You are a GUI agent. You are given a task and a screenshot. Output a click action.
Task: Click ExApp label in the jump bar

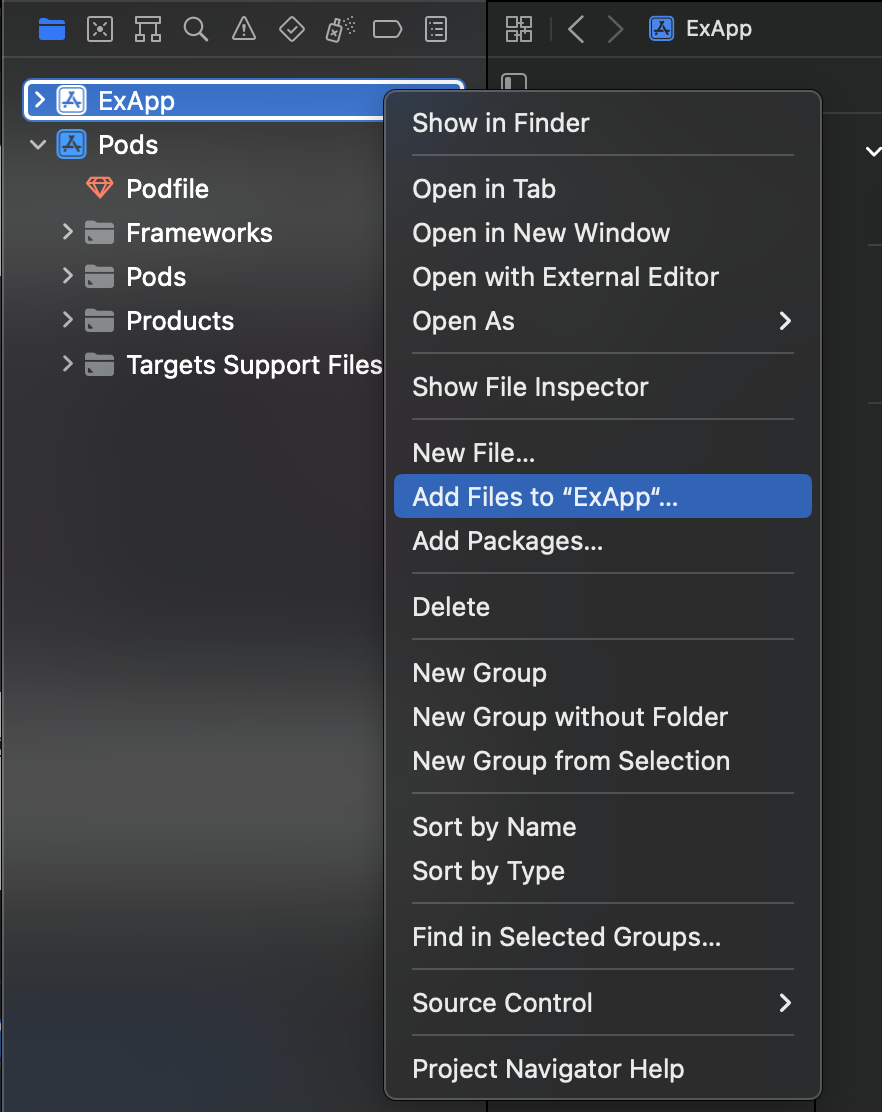(719, 28)
